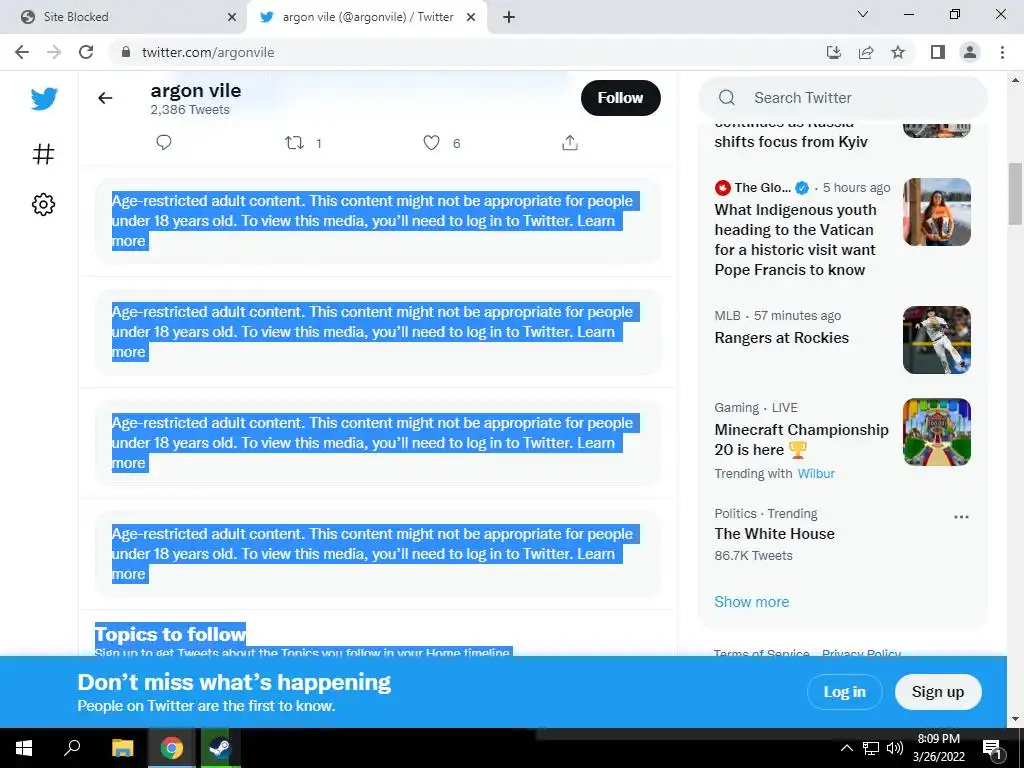Open Steam from the taskbar
1024x768 pixels.
click(x=220, y=748)
